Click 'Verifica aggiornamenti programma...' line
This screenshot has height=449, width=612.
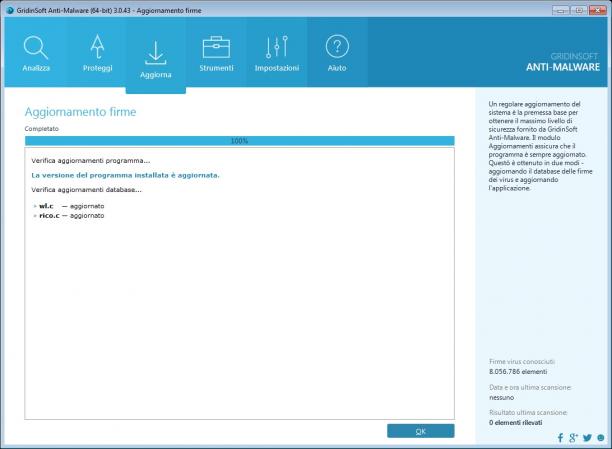(91, 160)
